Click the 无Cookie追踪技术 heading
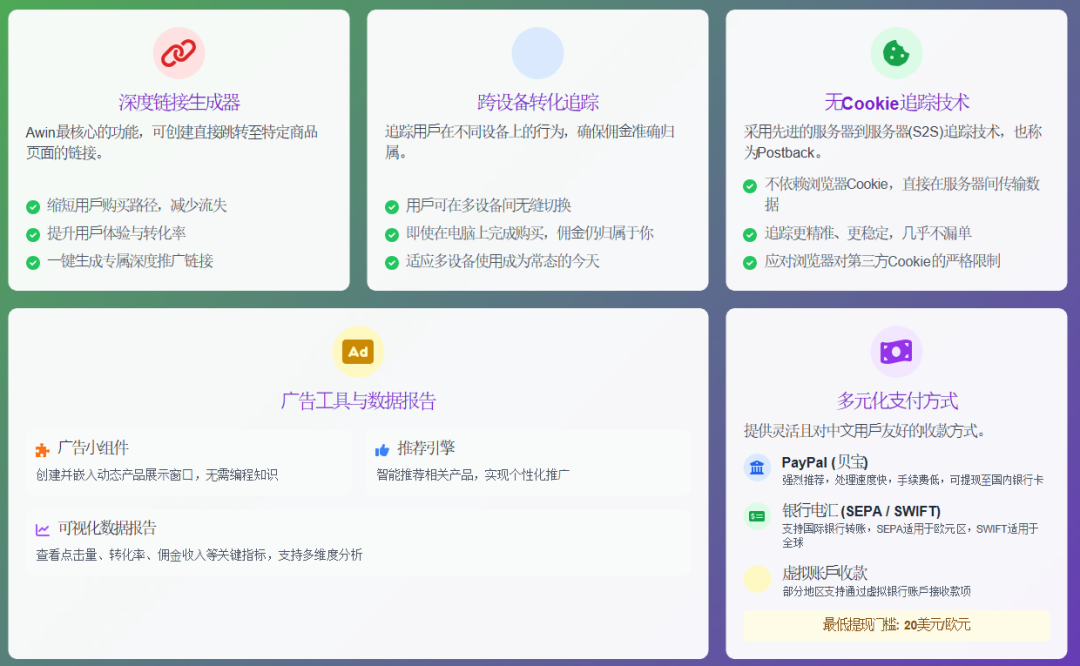1080x666 pixels. [x=896, y=102]
